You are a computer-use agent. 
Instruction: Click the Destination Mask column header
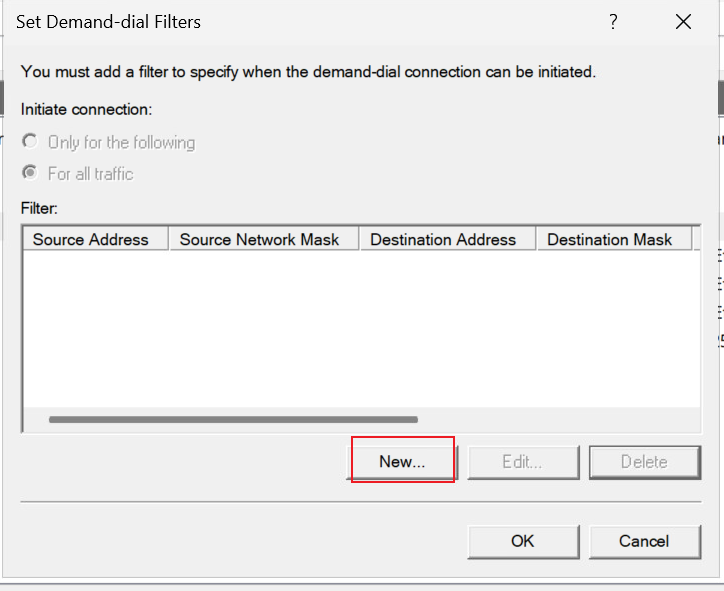614,239
